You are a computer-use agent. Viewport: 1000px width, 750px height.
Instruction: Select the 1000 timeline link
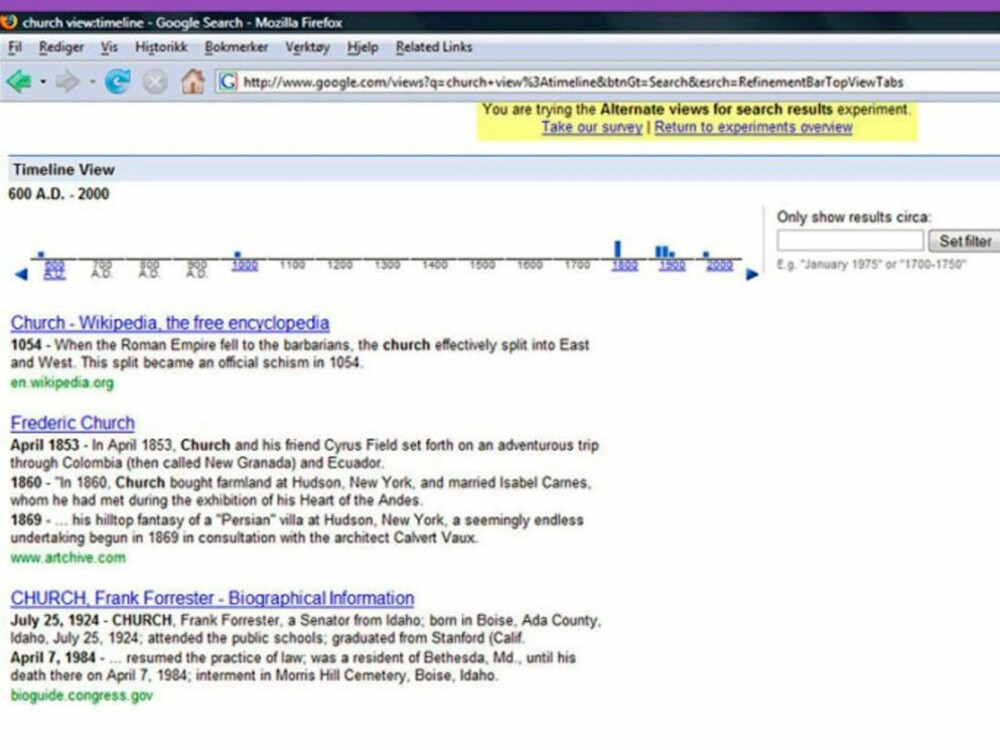click(245, 265)
